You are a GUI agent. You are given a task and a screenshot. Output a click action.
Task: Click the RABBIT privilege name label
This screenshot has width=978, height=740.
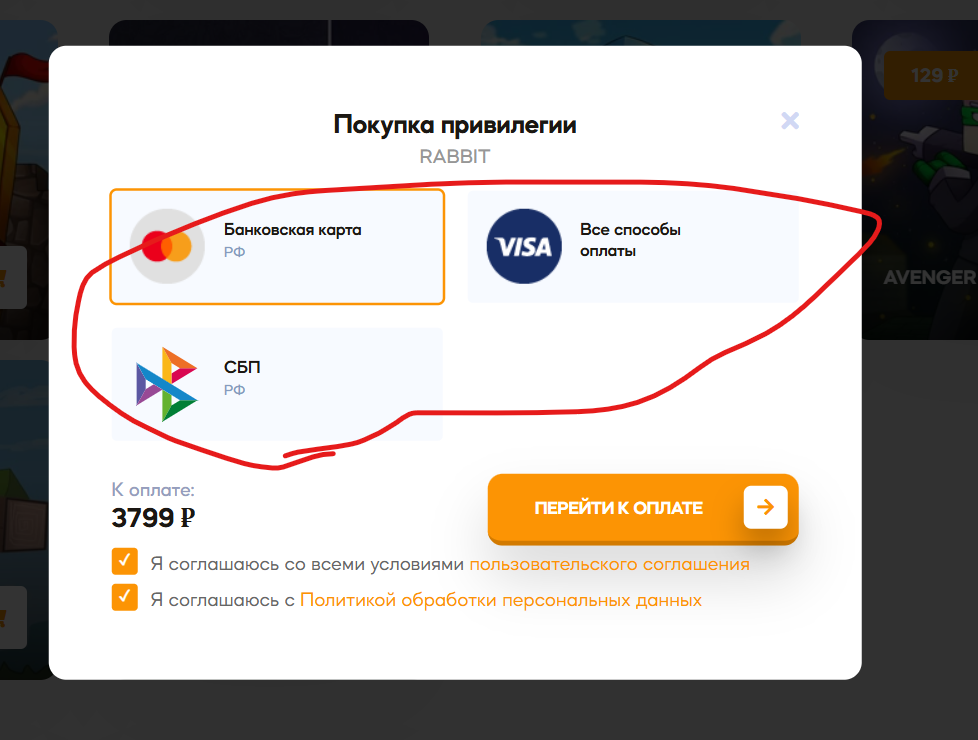[x=455, y=157]
